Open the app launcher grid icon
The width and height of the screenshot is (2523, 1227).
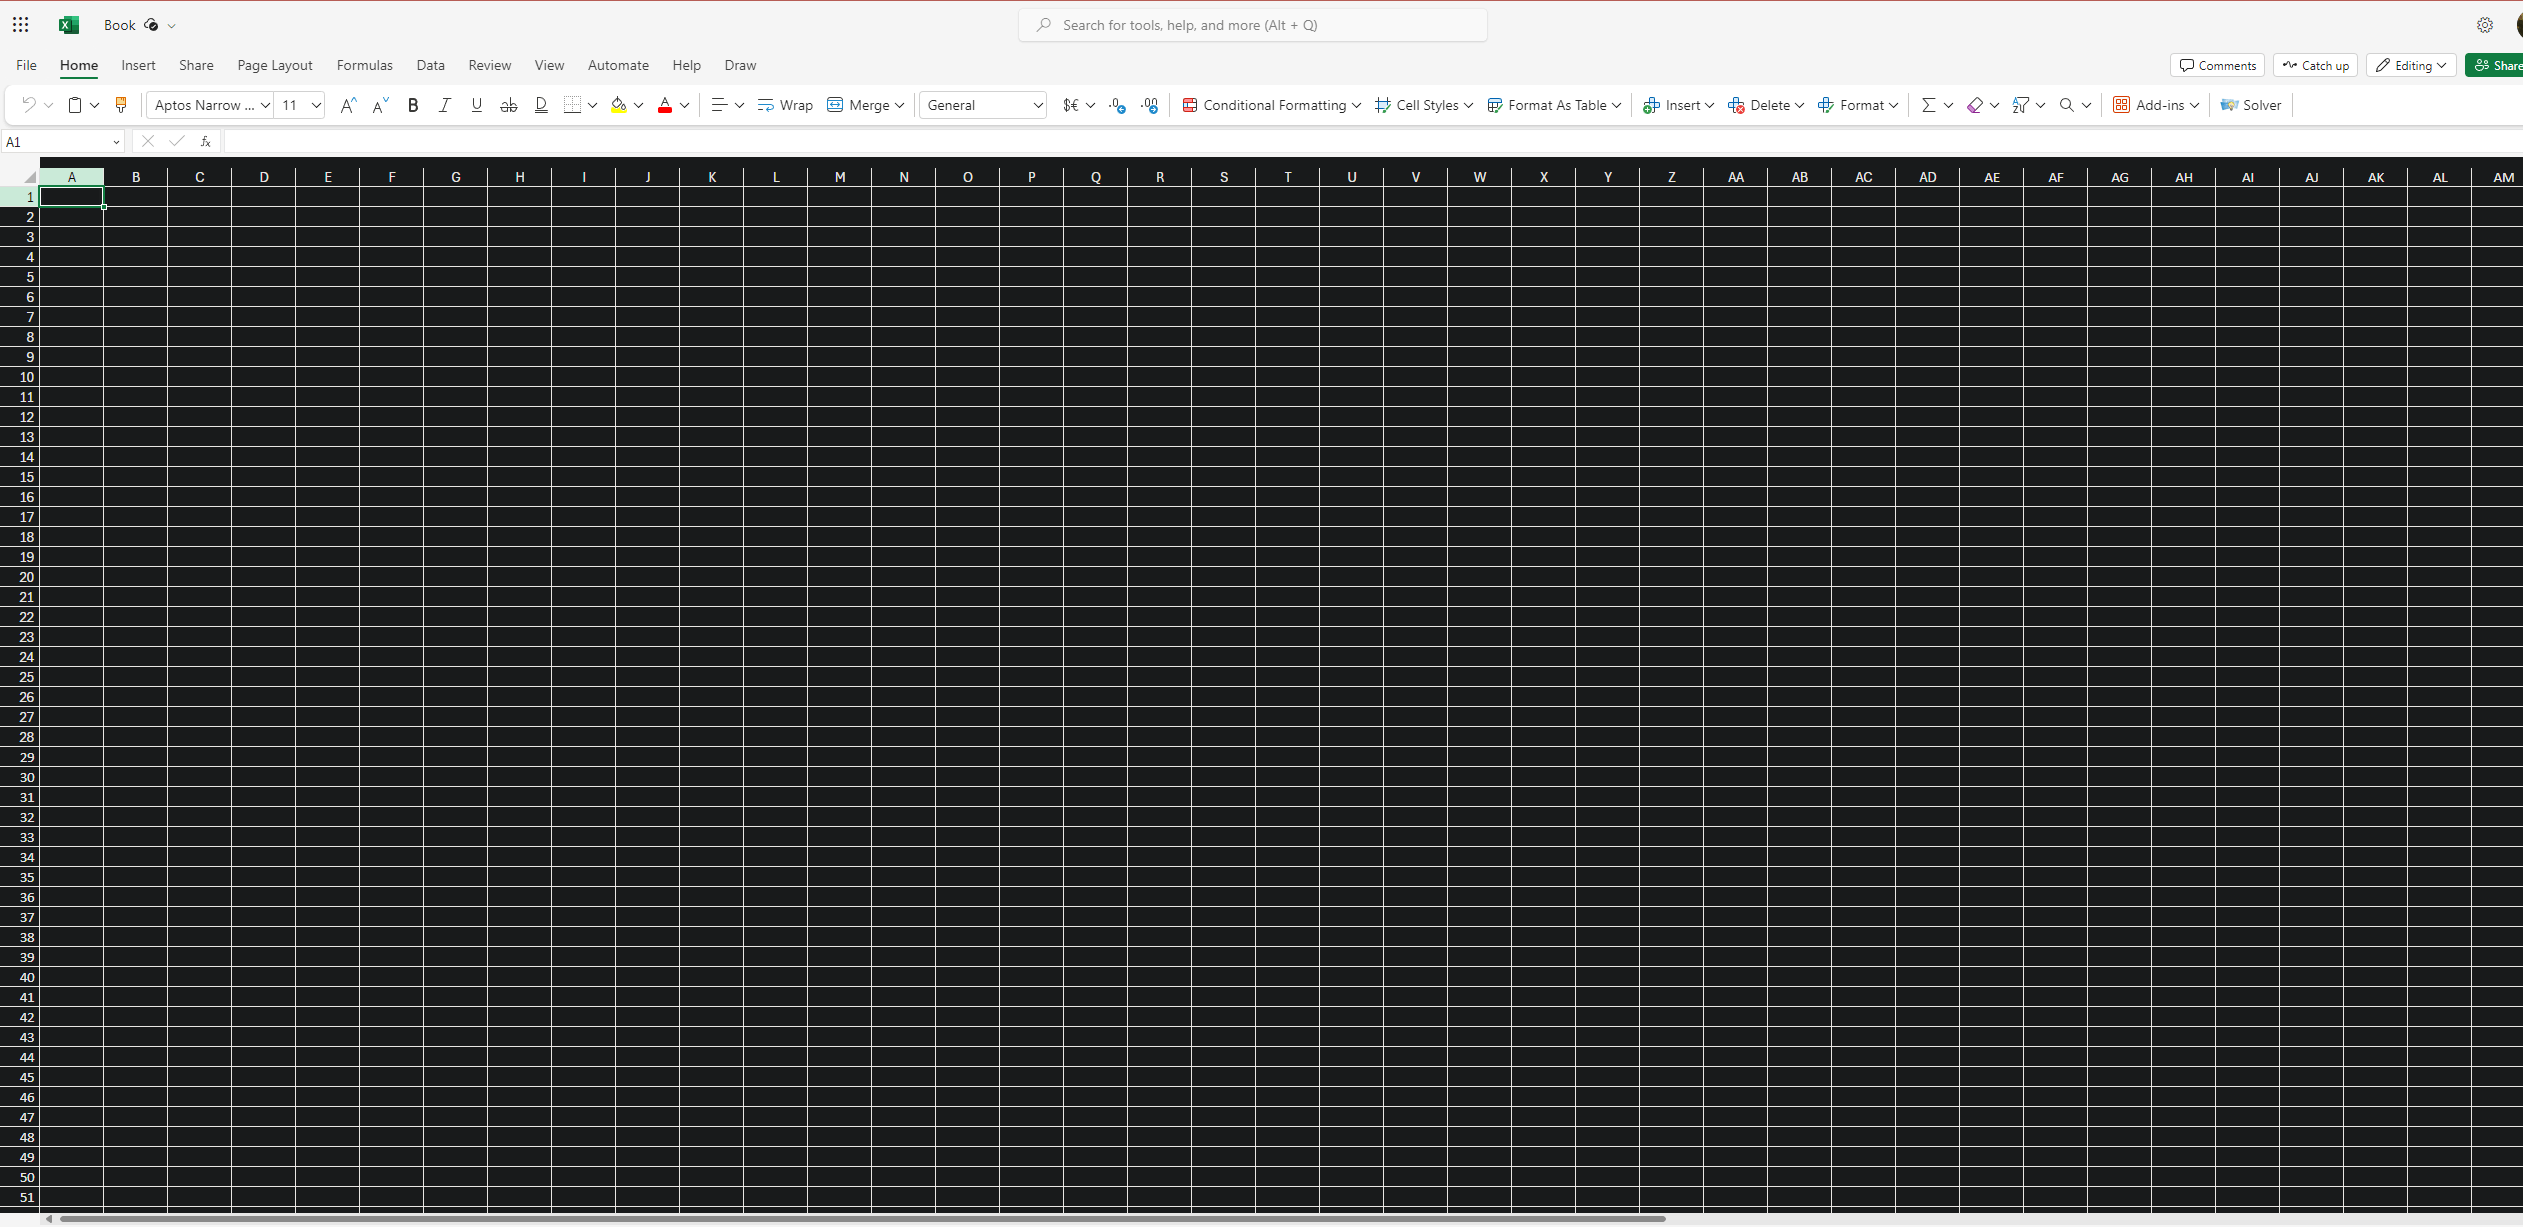click(20, 25)
